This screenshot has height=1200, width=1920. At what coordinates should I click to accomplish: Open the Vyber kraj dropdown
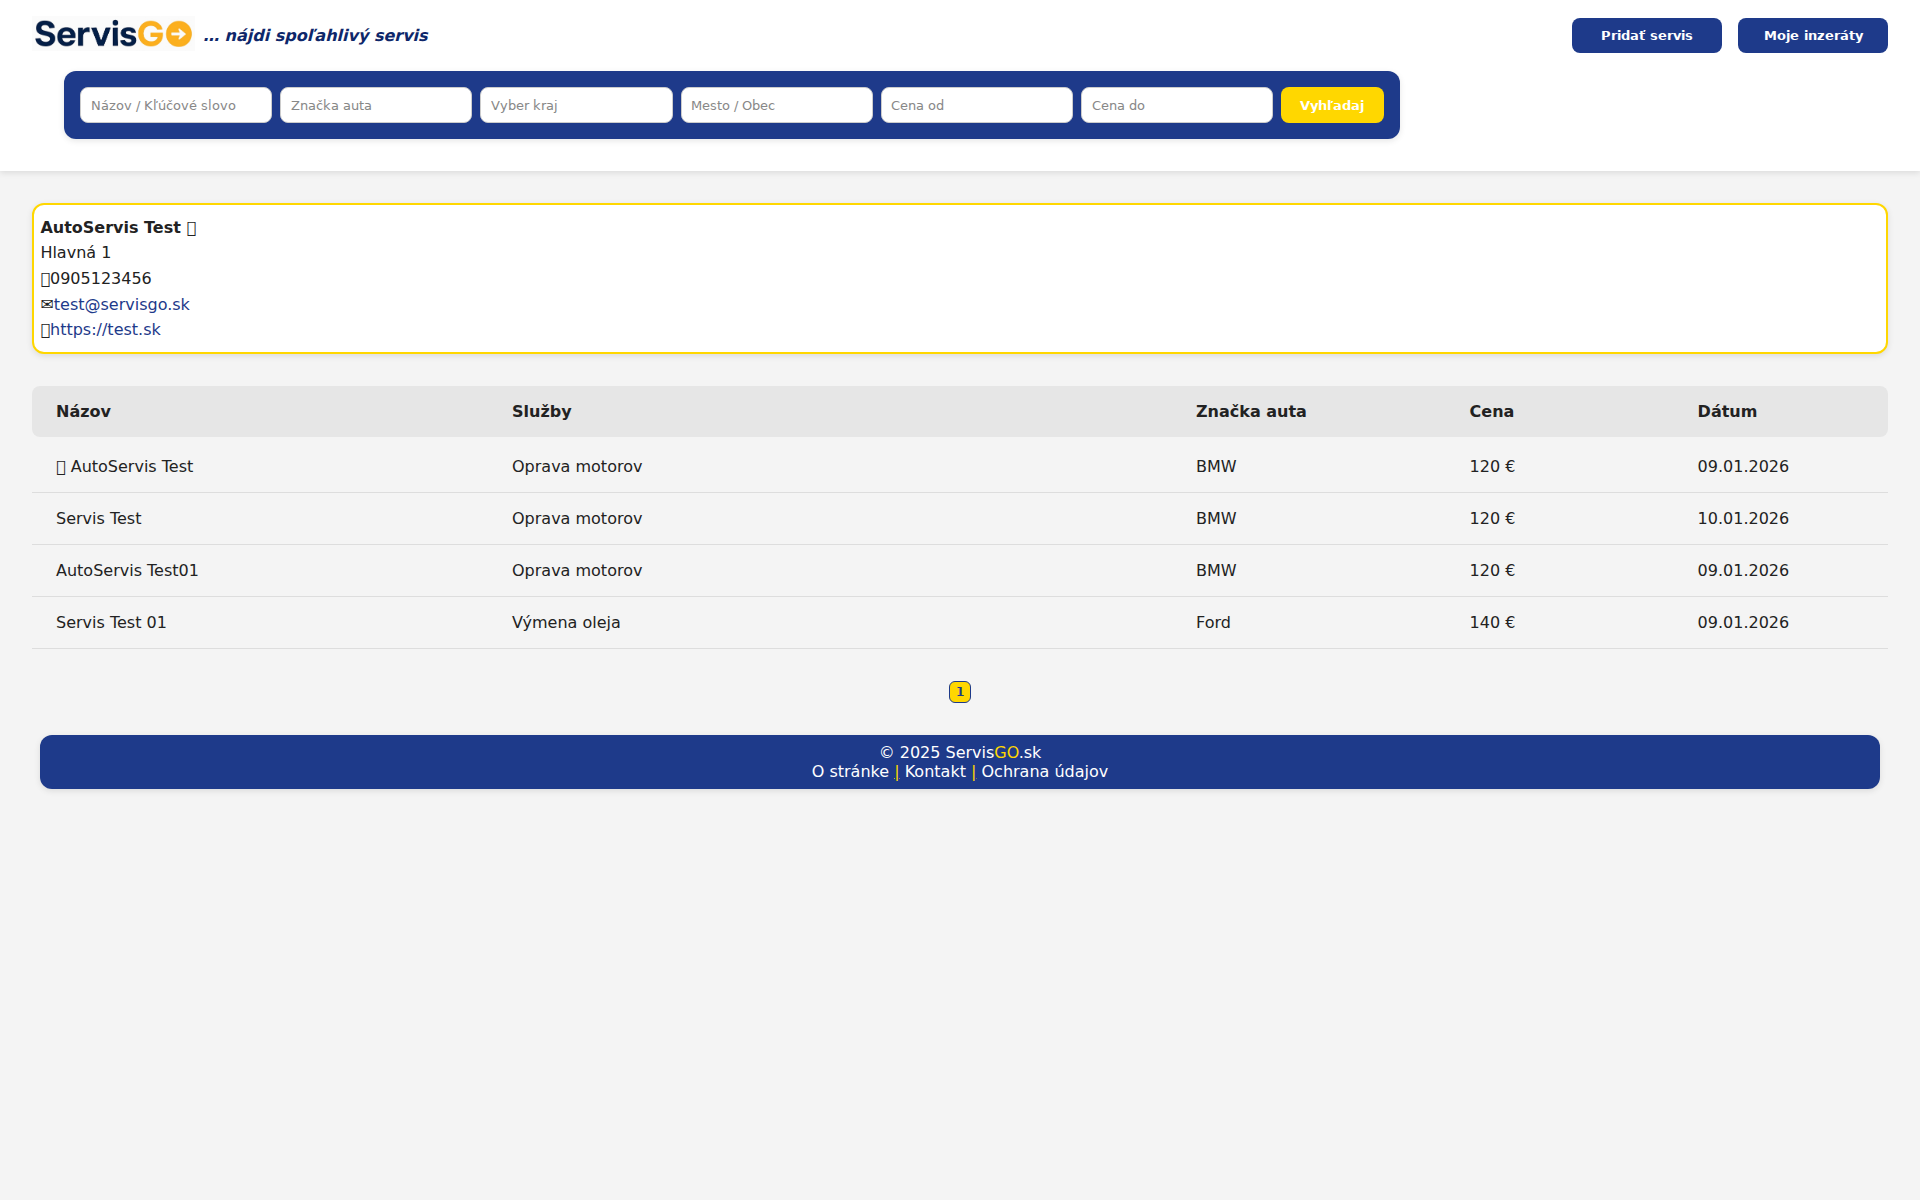pos(576,105)
